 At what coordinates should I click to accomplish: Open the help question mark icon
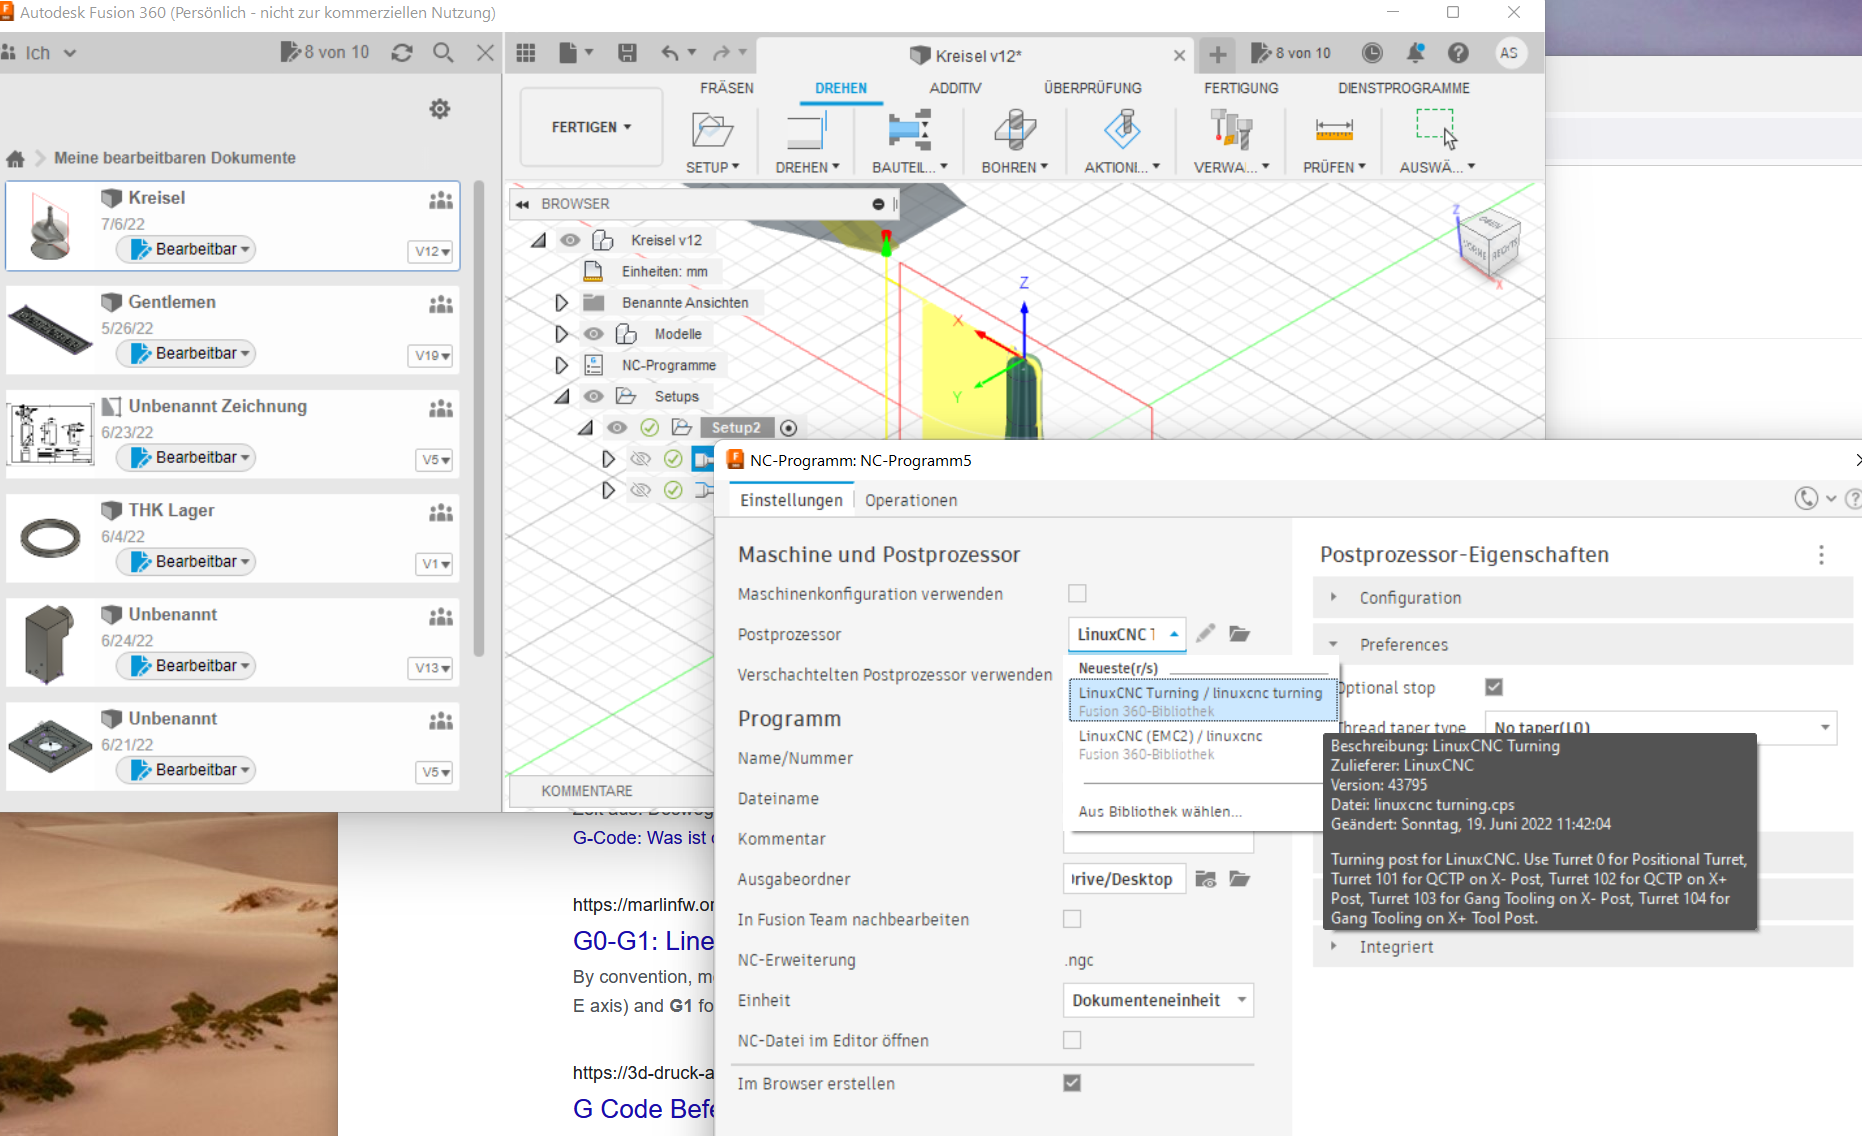tap(1458, 53)
